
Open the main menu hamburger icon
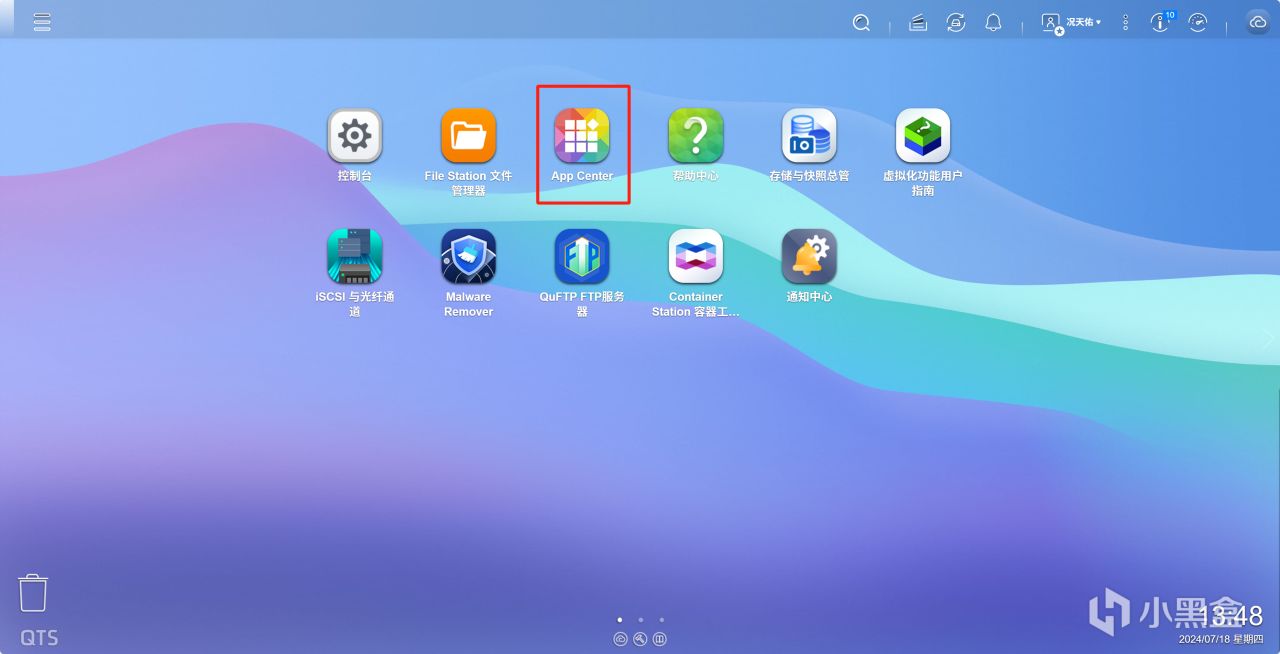coord(42,22)
